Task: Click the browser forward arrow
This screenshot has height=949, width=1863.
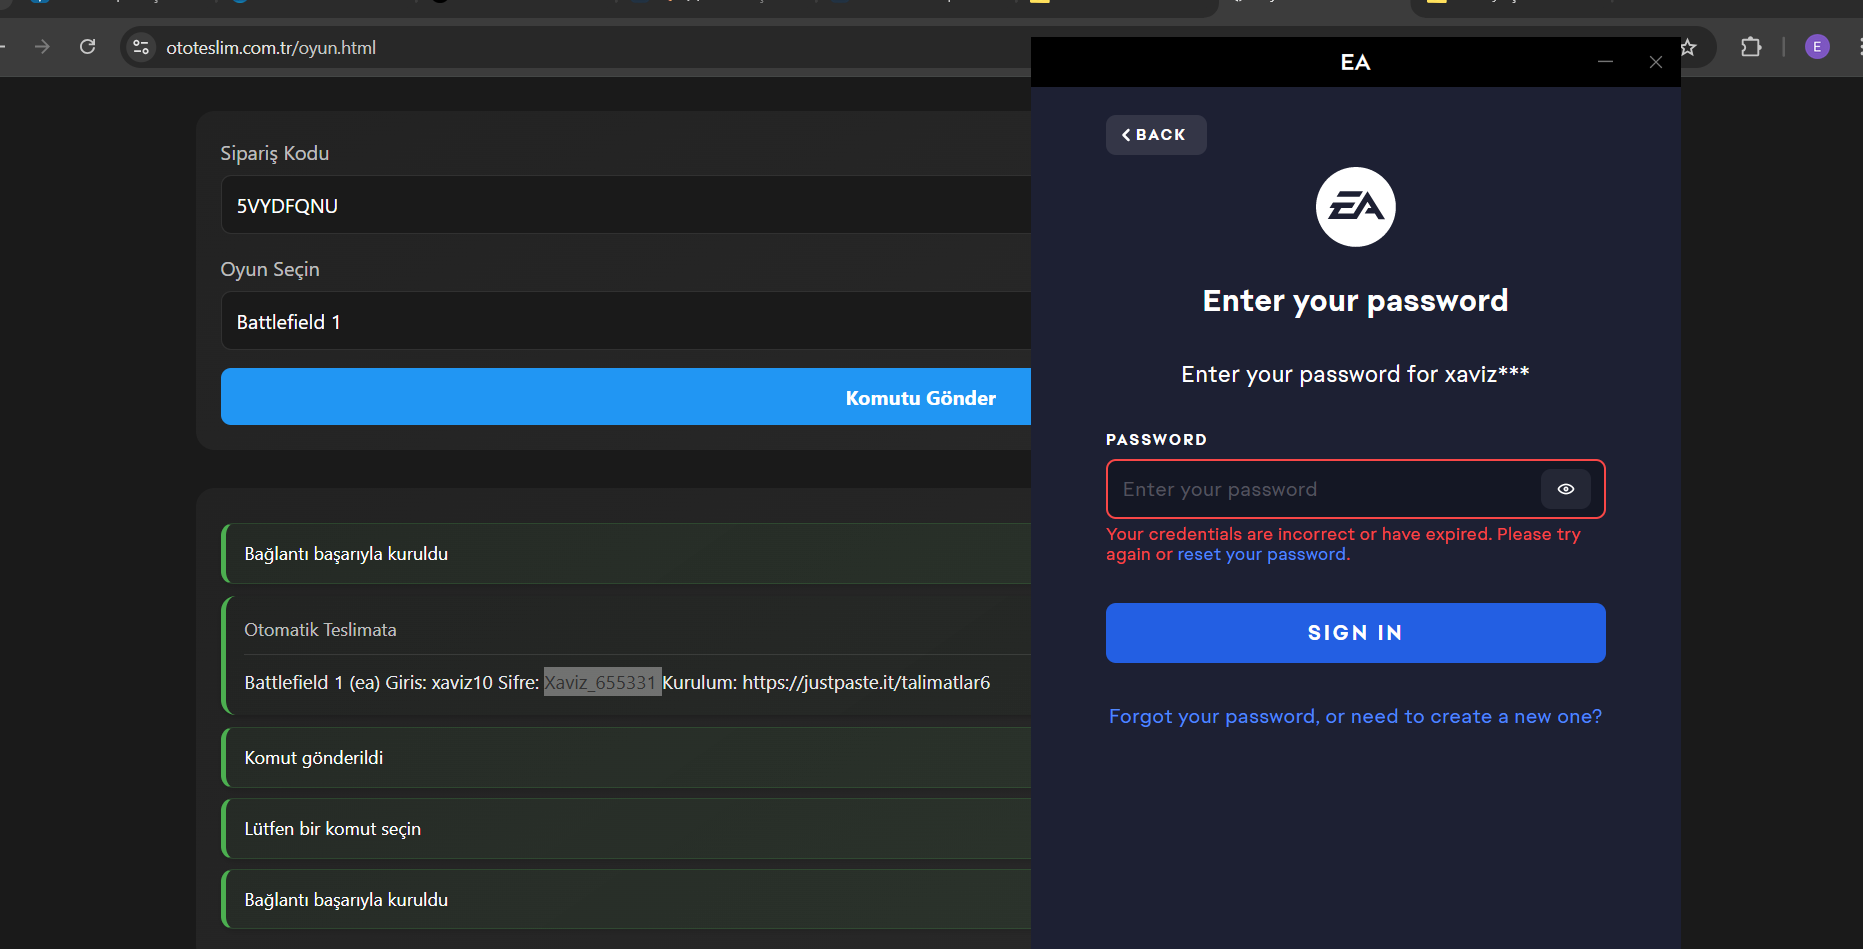Action: 42,47
